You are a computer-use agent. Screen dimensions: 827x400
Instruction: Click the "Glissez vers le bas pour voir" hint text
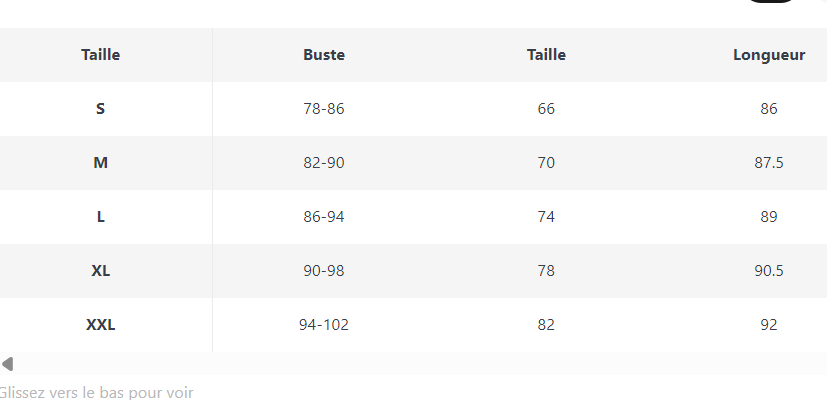pos(96,392)
